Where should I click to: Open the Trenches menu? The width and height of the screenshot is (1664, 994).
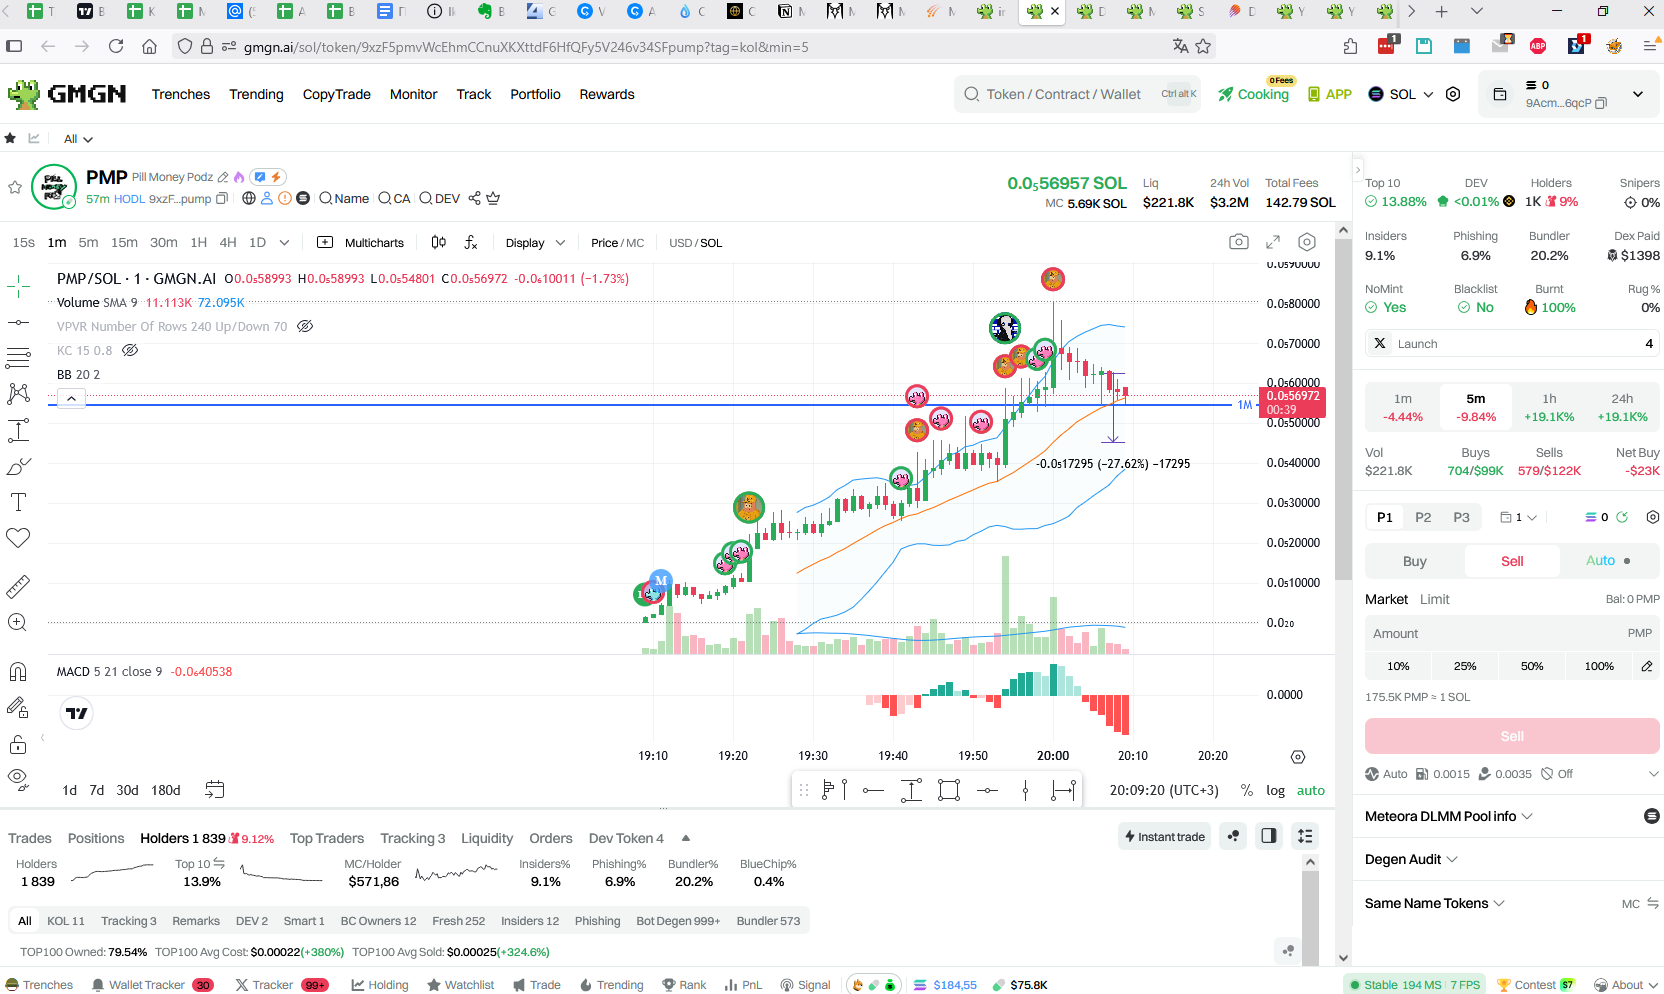coord(181,94)
